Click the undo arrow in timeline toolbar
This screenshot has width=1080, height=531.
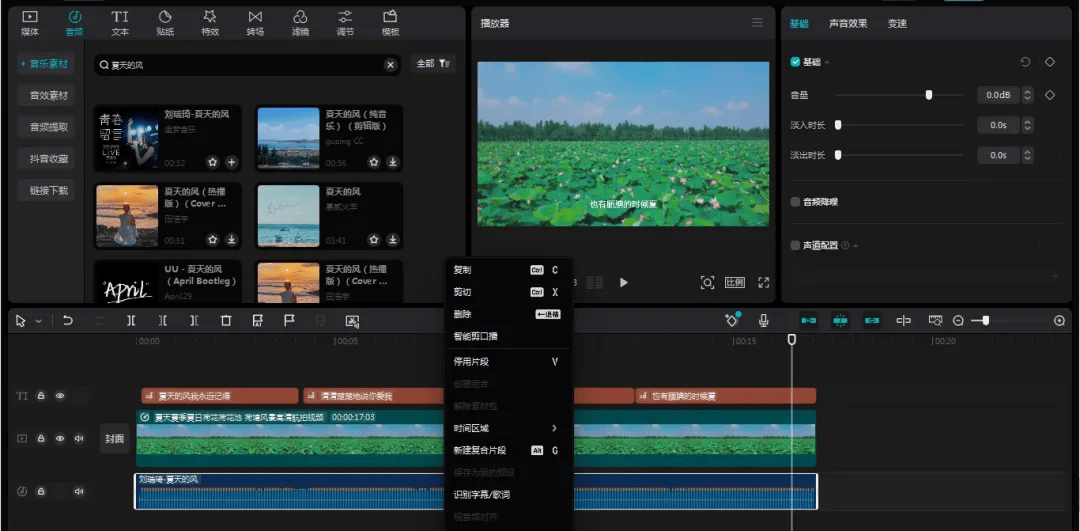[x=68, y=320]
